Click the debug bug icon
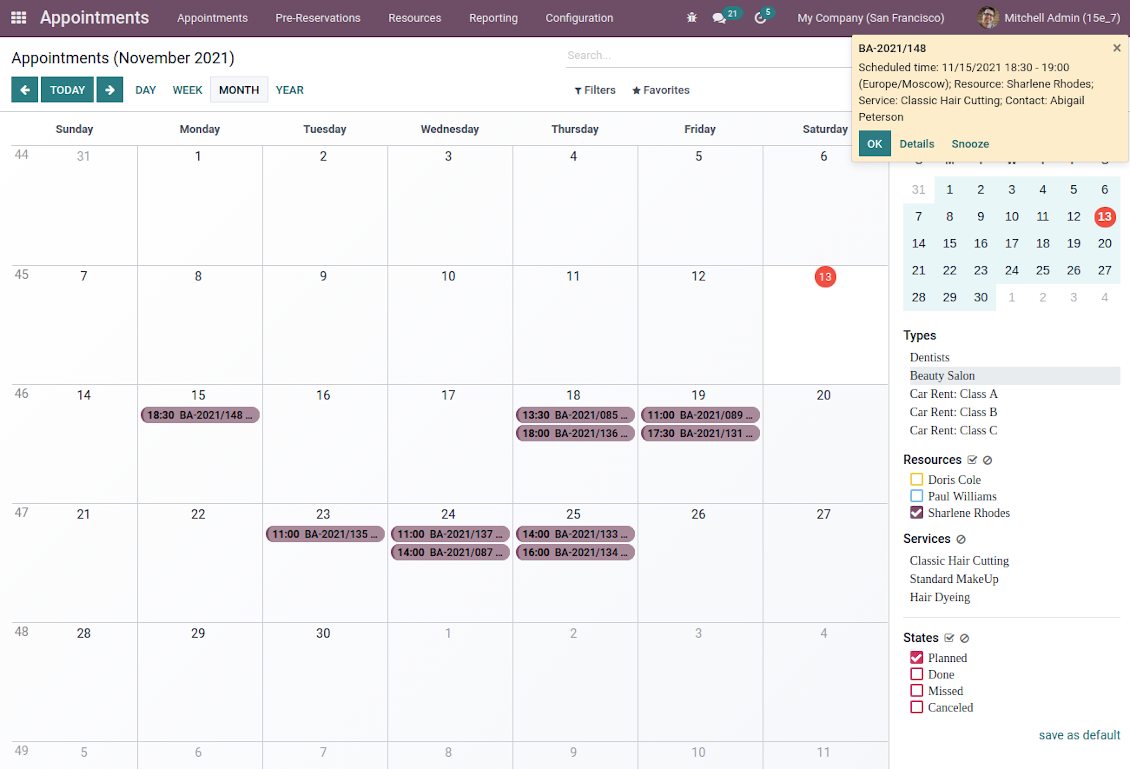Viewport: 1130px width, 769px height. pos(692,18)
